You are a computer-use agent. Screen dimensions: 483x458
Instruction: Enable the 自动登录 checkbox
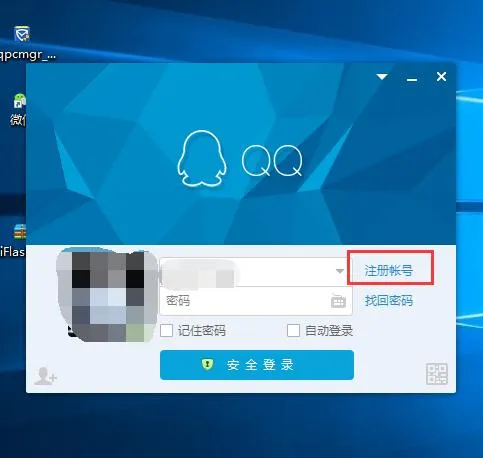[x=293, y=331]
